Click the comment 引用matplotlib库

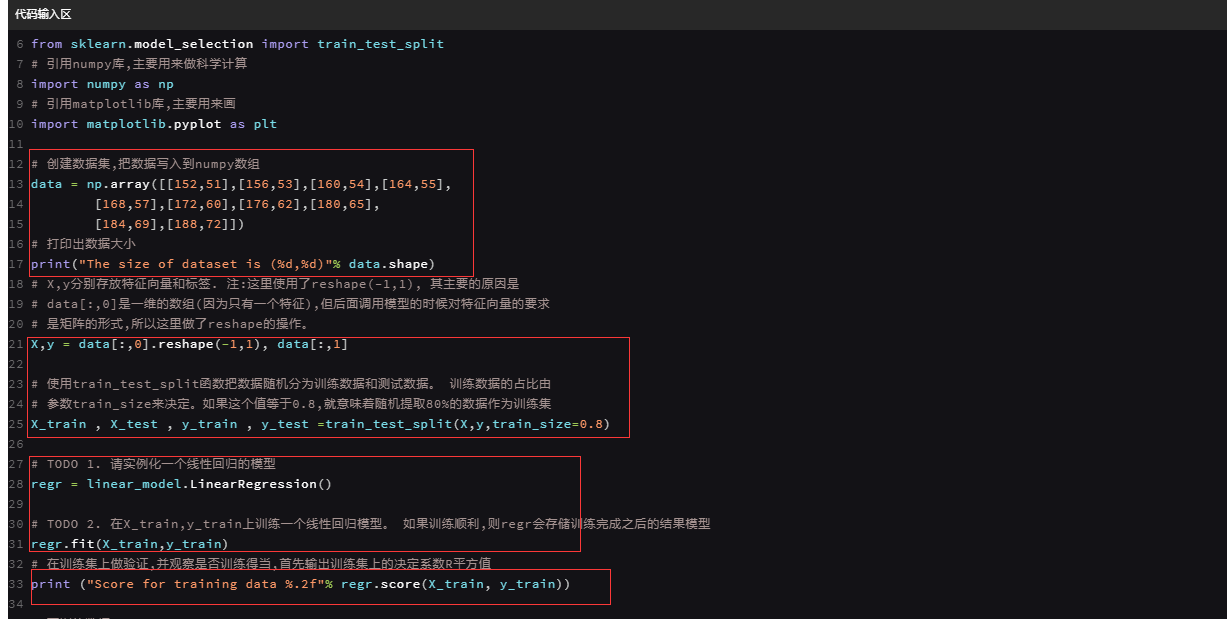(133, 104)
